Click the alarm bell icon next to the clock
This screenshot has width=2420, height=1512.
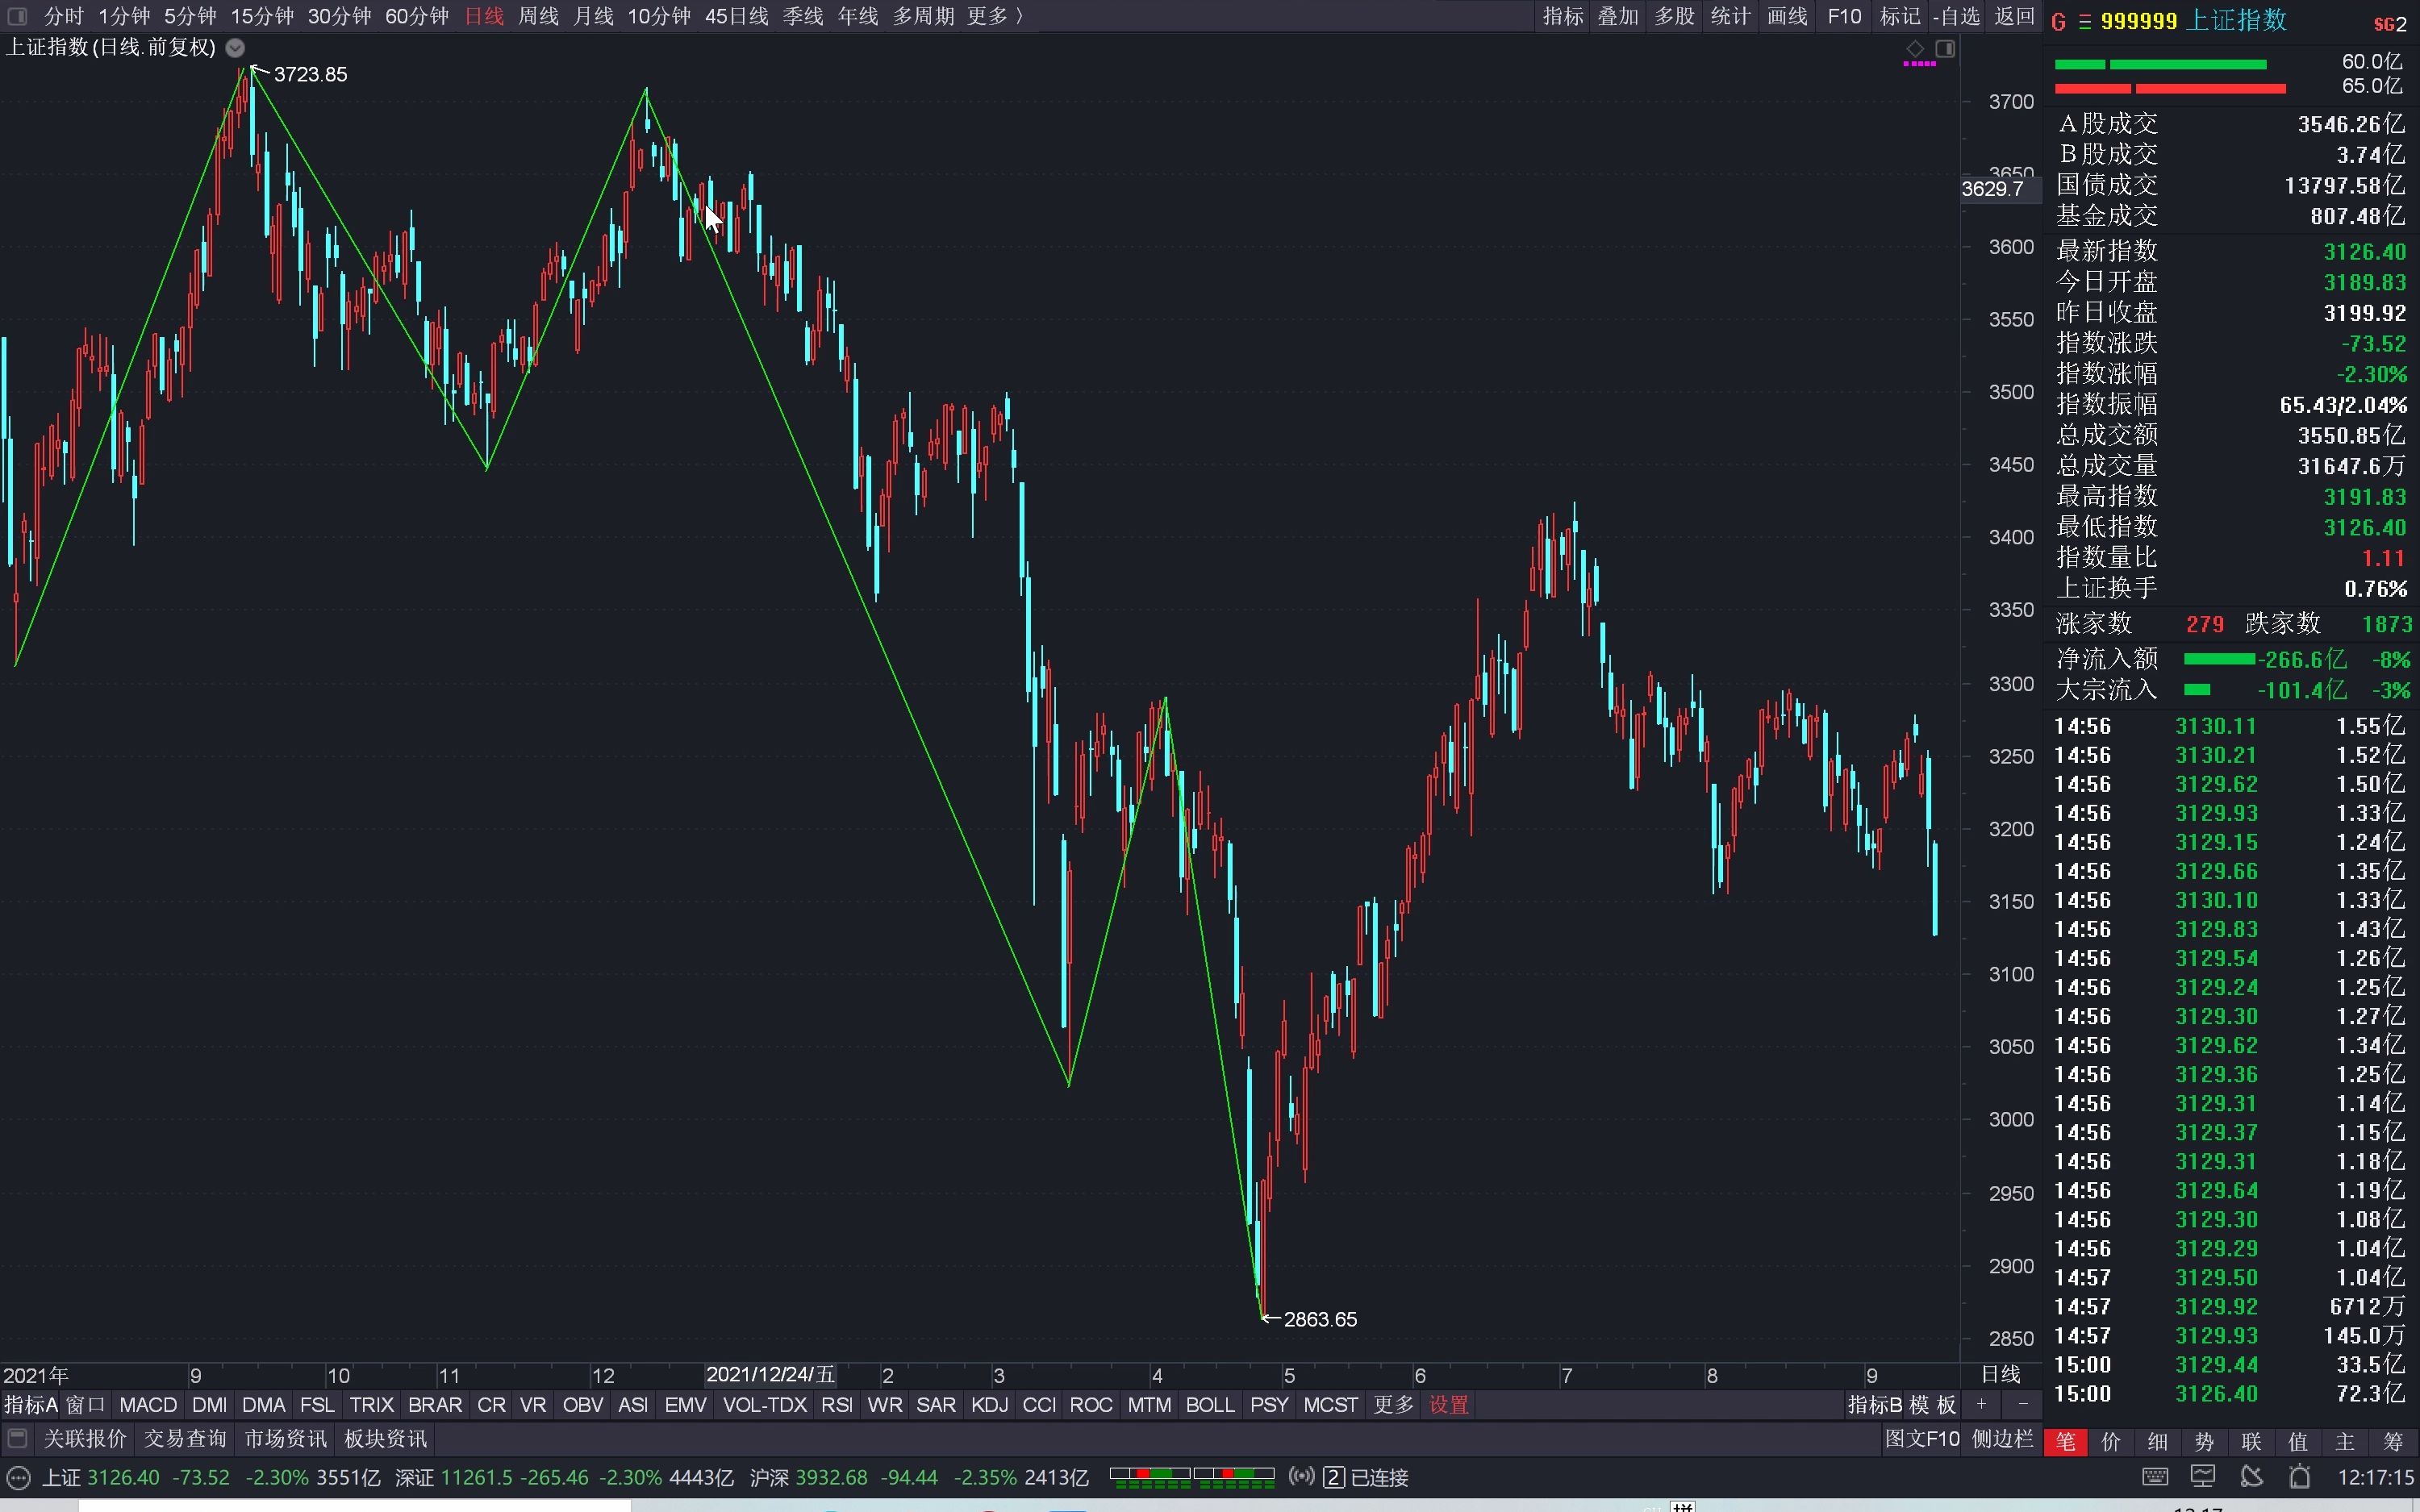[2300, 1477]
